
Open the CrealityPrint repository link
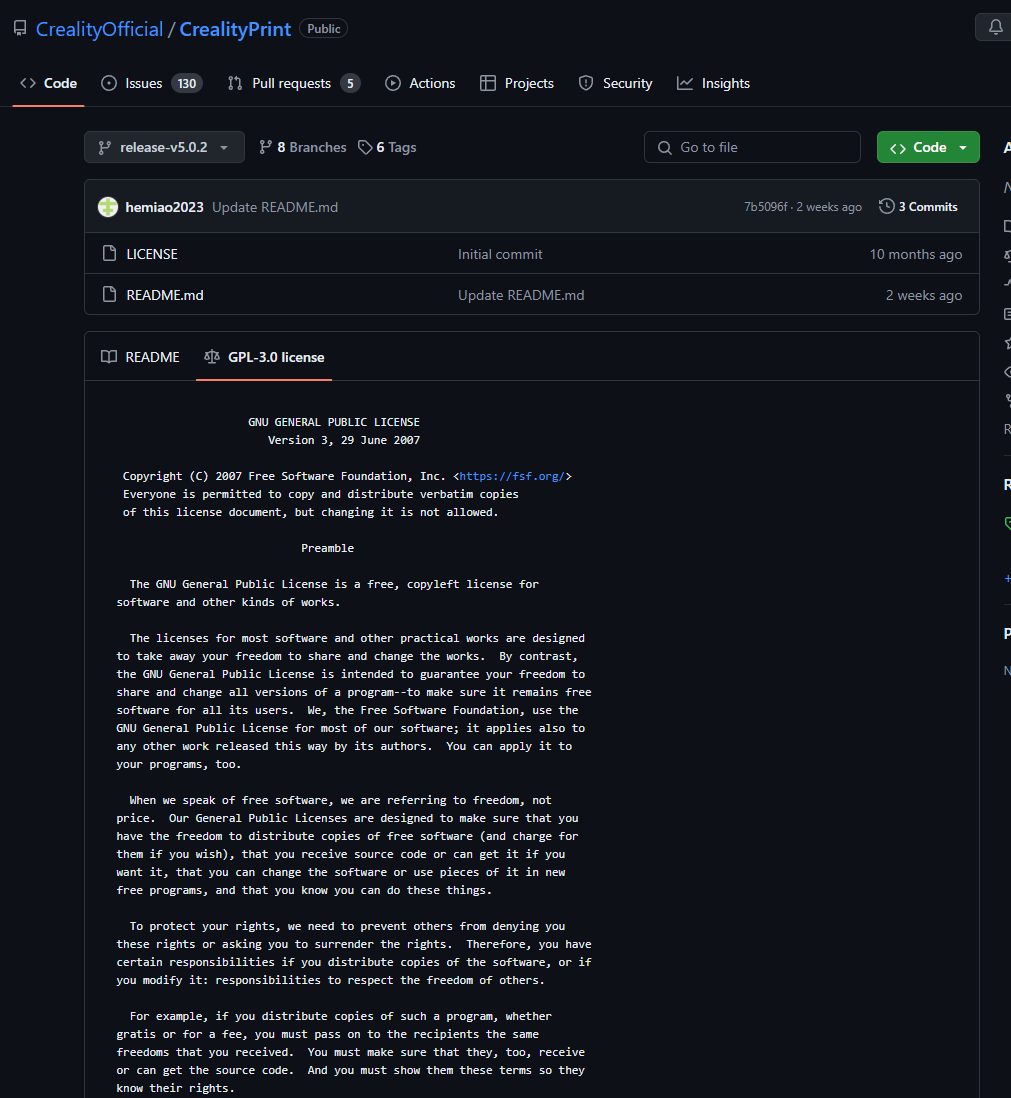235,29
